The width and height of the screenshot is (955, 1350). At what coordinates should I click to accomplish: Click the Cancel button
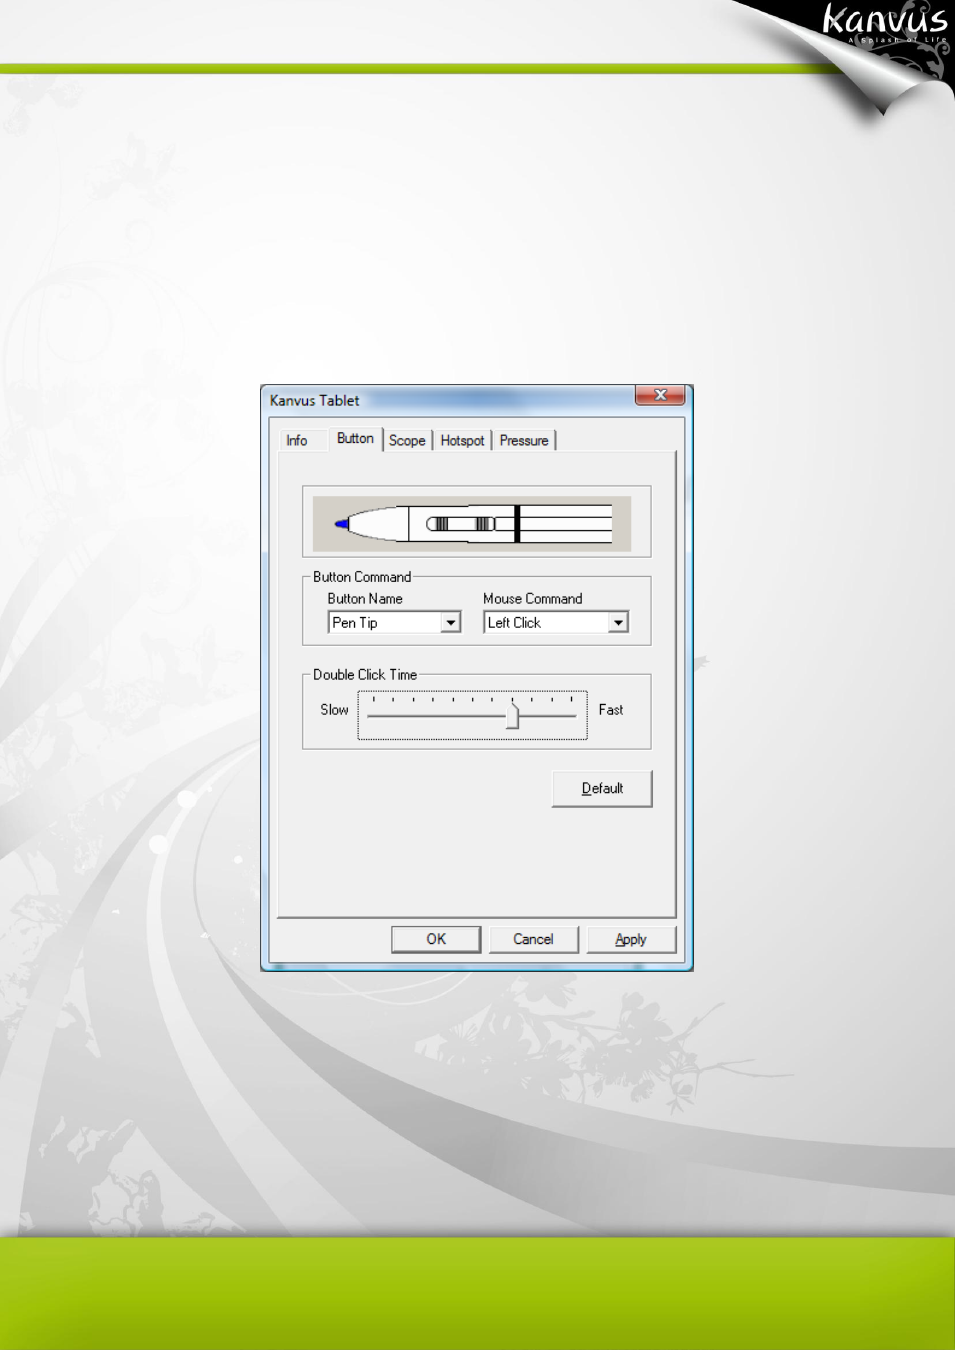(x=533, y=940)
